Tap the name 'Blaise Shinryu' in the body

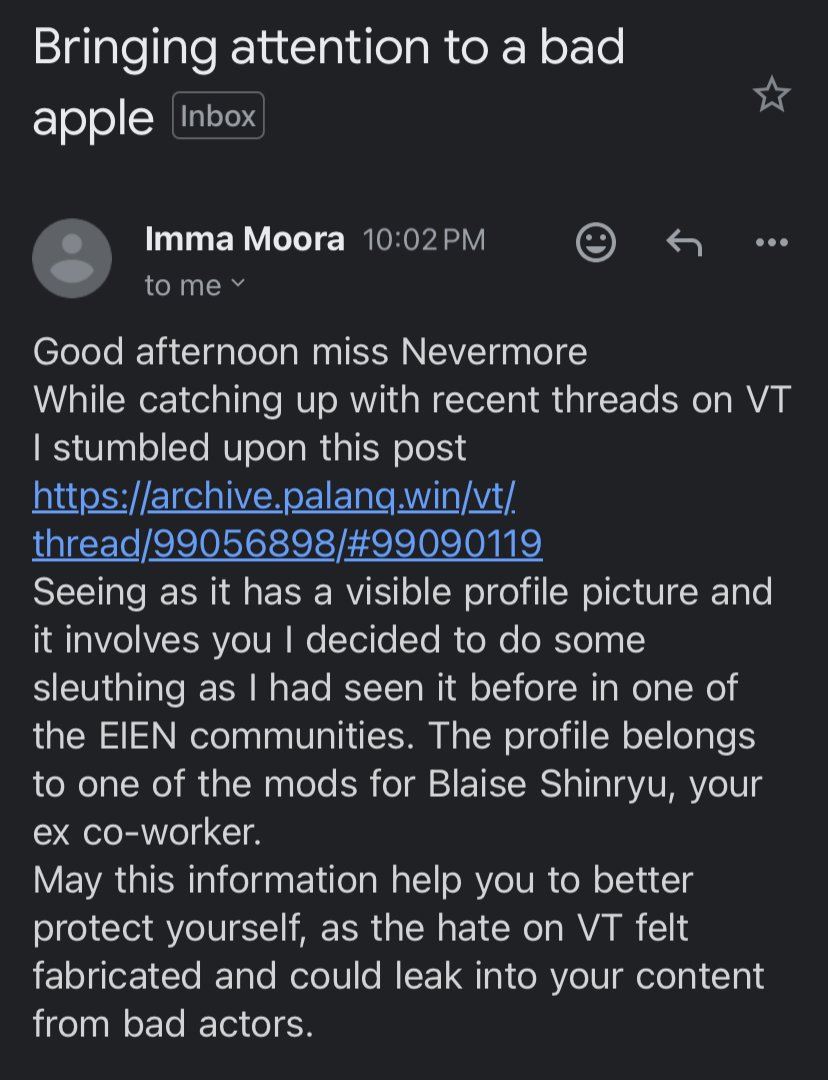[548, 784]
